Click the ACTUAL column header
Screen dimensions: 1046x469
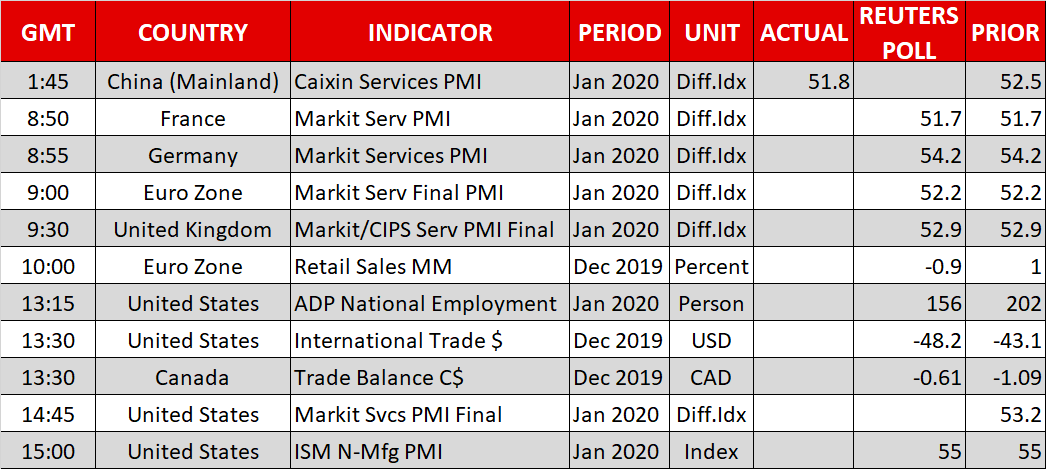click(x=804, y=32)
